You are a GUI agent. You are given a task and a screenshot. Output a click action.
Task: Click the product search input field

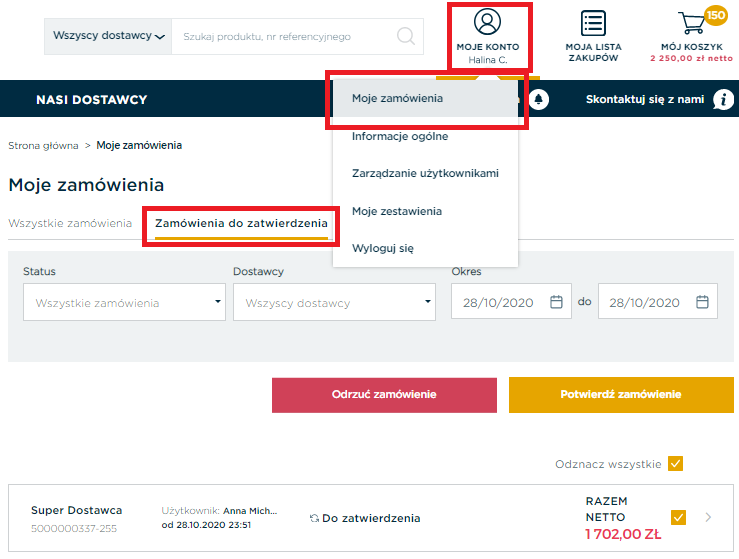click(283, 37)
